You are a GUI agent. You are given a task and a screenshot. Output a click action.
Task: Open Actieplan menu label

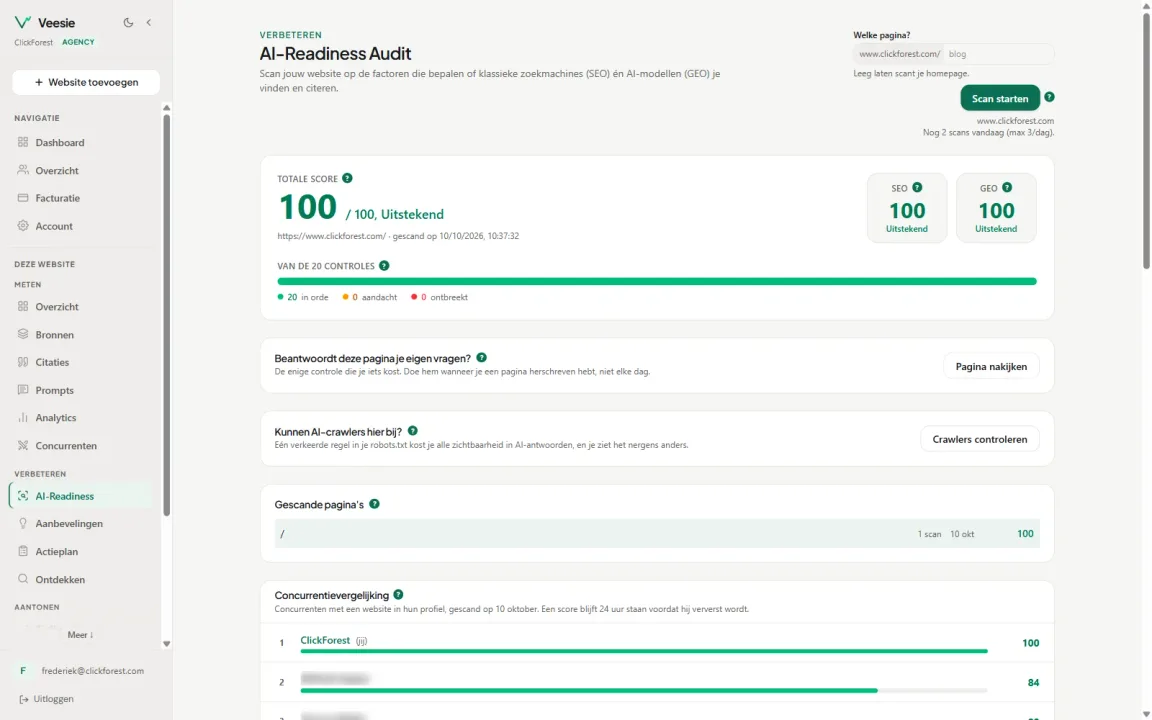pyautogui.click(x=57, y=552)
